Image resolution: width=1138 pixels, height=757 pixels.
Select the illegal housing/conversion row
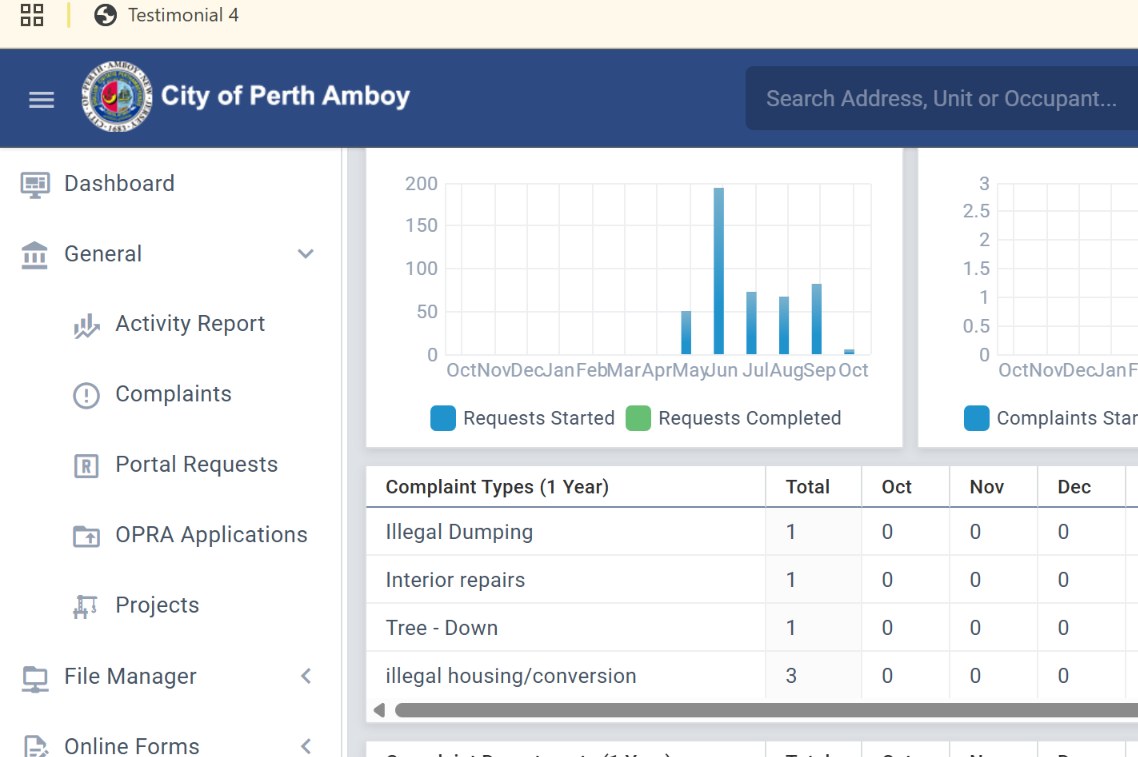click(x=752, y=676)
